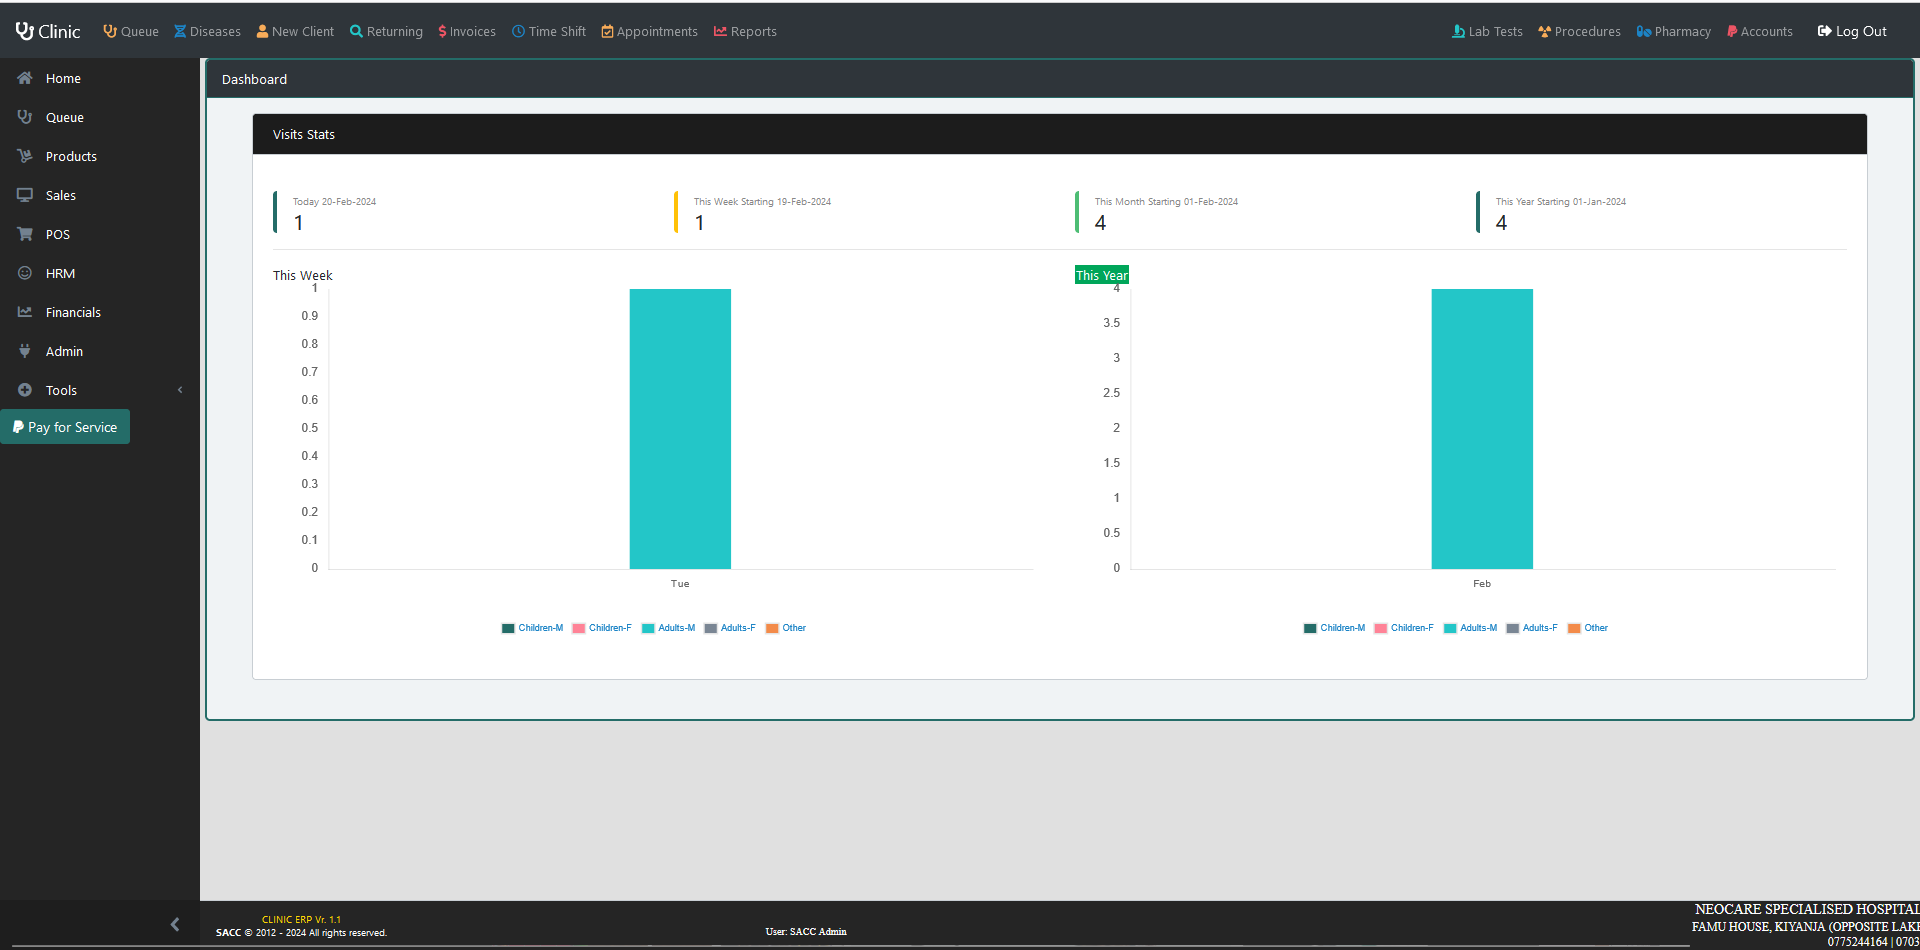Screen dimensions: 1920x950
Task: Toggle Other legend in This Year chart
Action: (1588, 628)
